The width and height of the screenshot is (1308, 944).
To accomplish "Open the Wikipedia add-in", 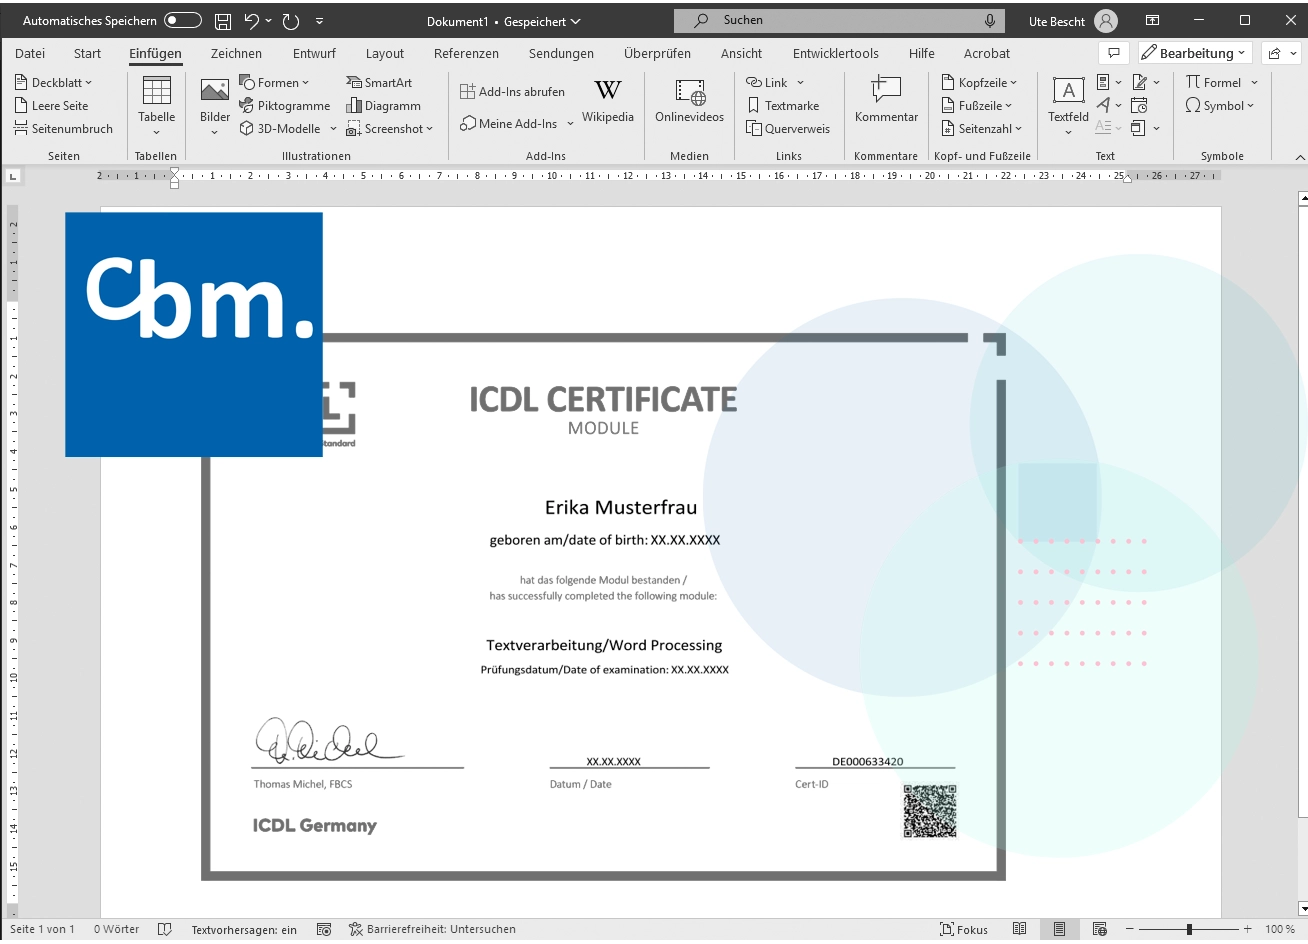I will tap(608, 101).
